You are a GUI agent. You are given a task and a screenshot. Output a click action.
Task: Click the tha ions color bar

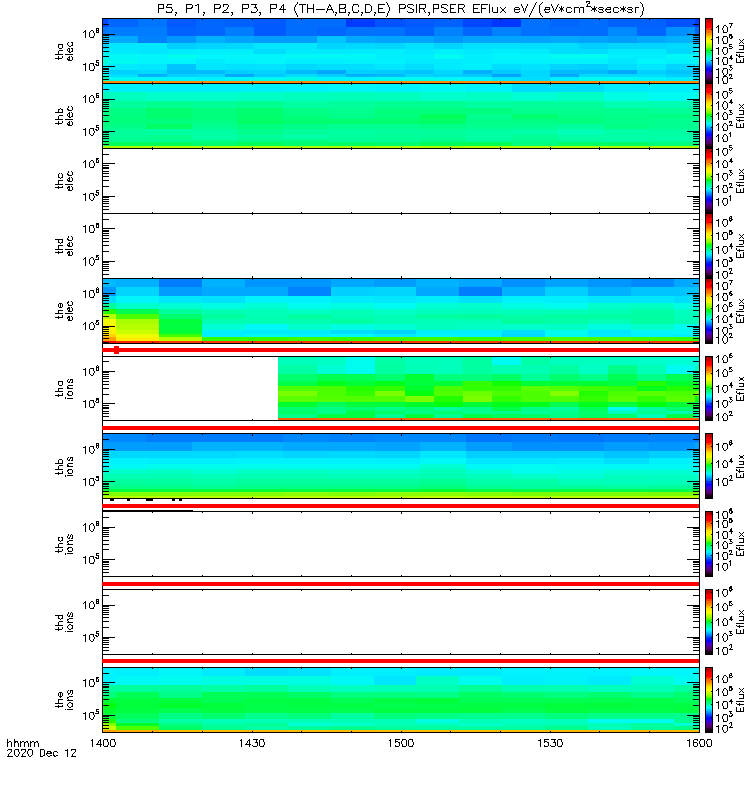tap(709, 388)
